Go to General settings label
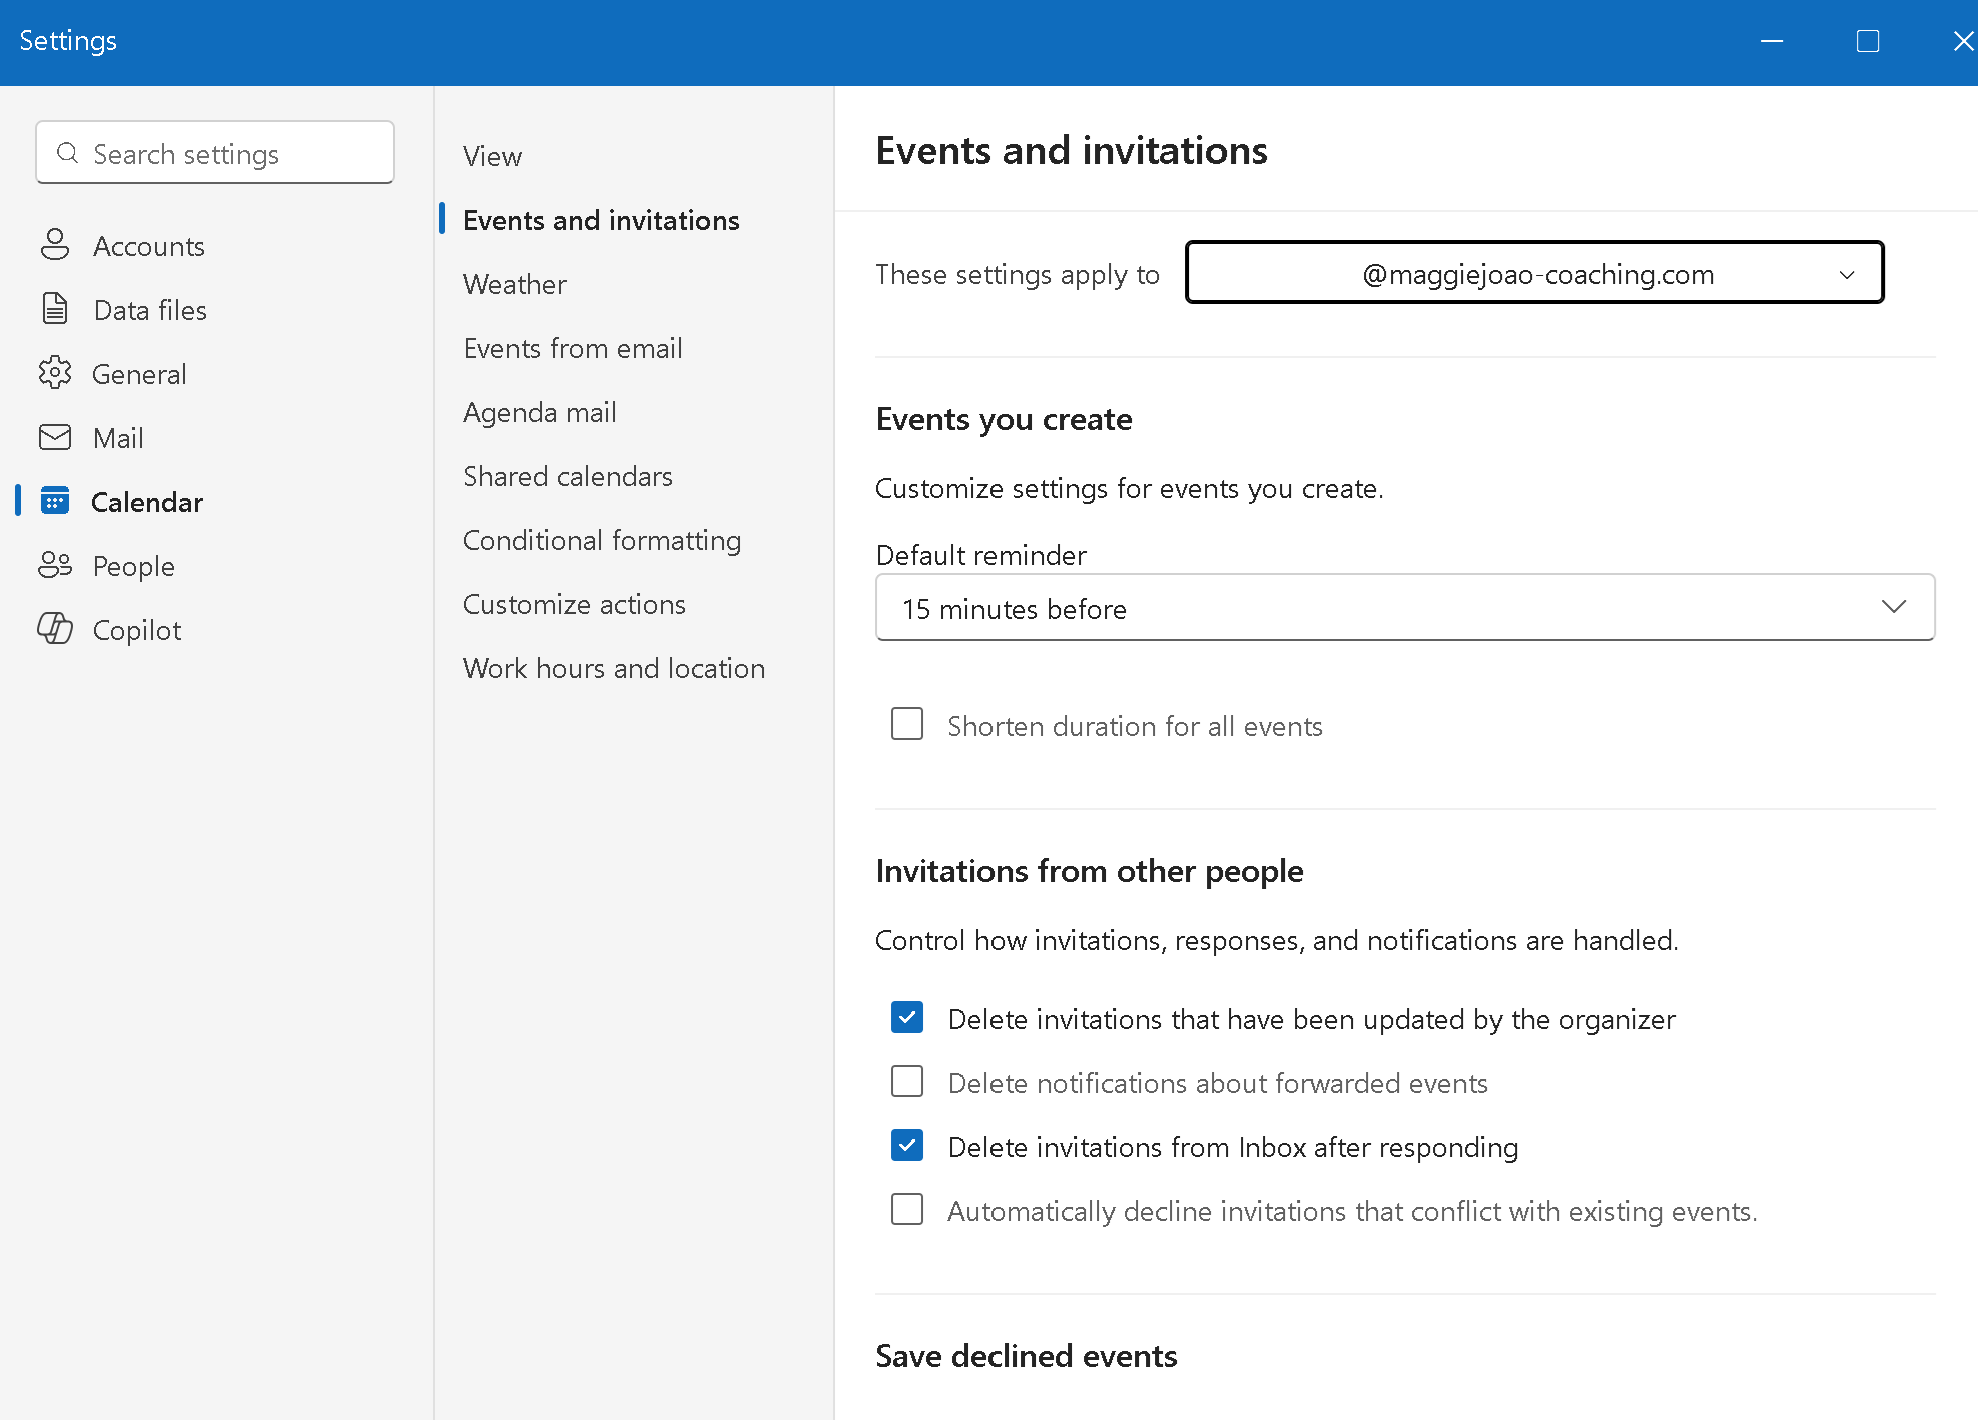Image resolution: width=1978 pixels, height=1420 pixels. click(139, 374)
